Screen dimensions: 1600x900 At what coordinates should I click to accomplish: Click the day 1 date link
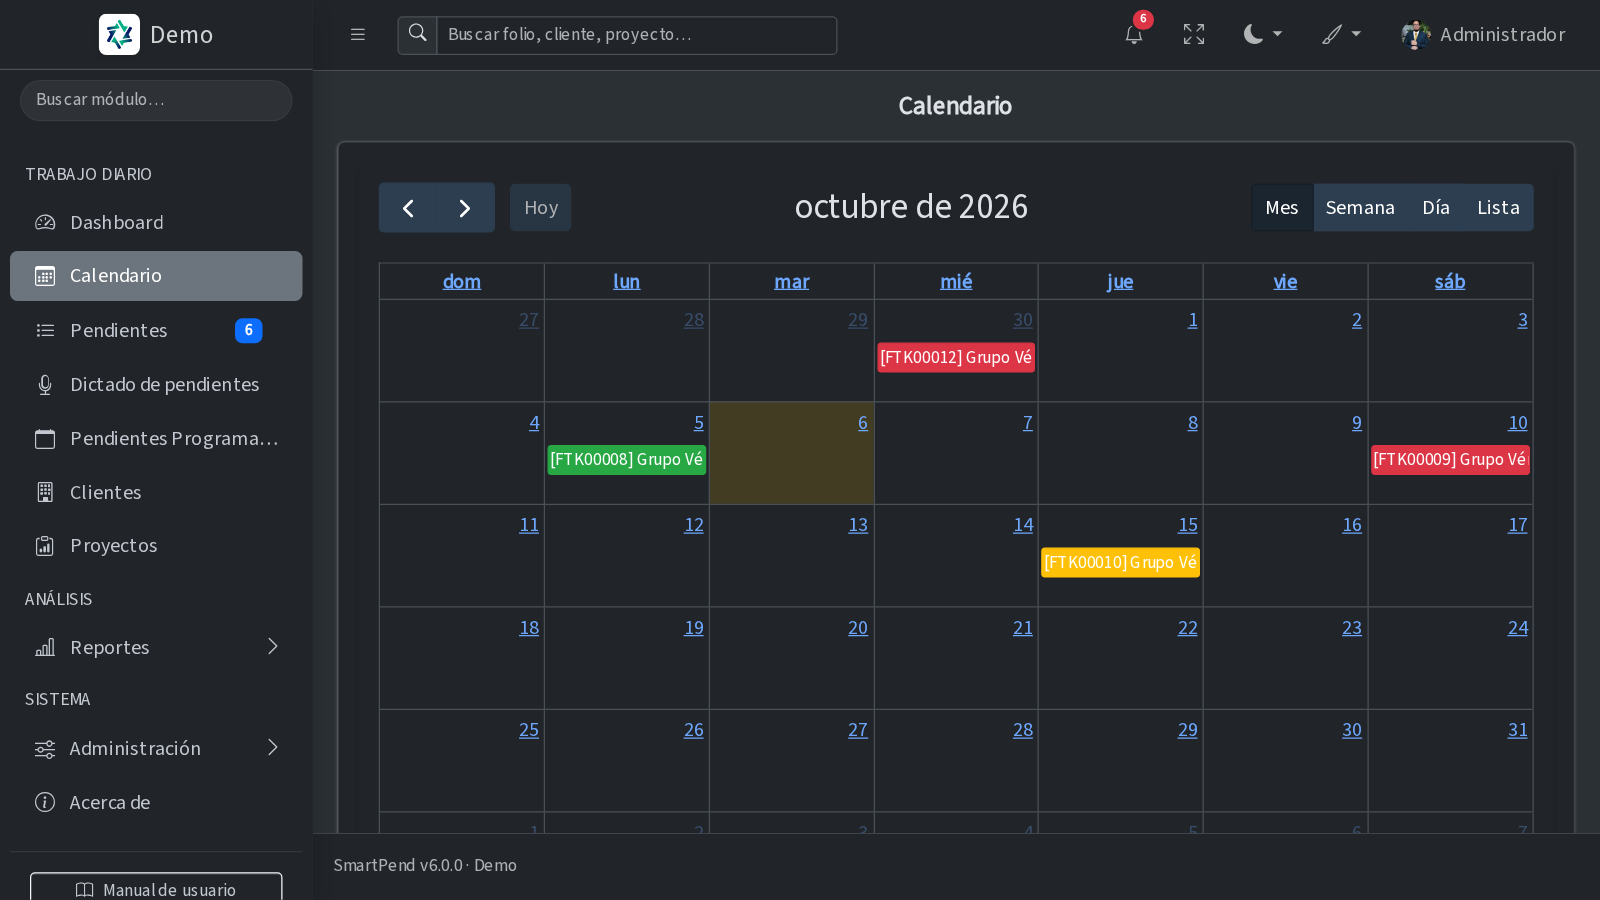1193,320
